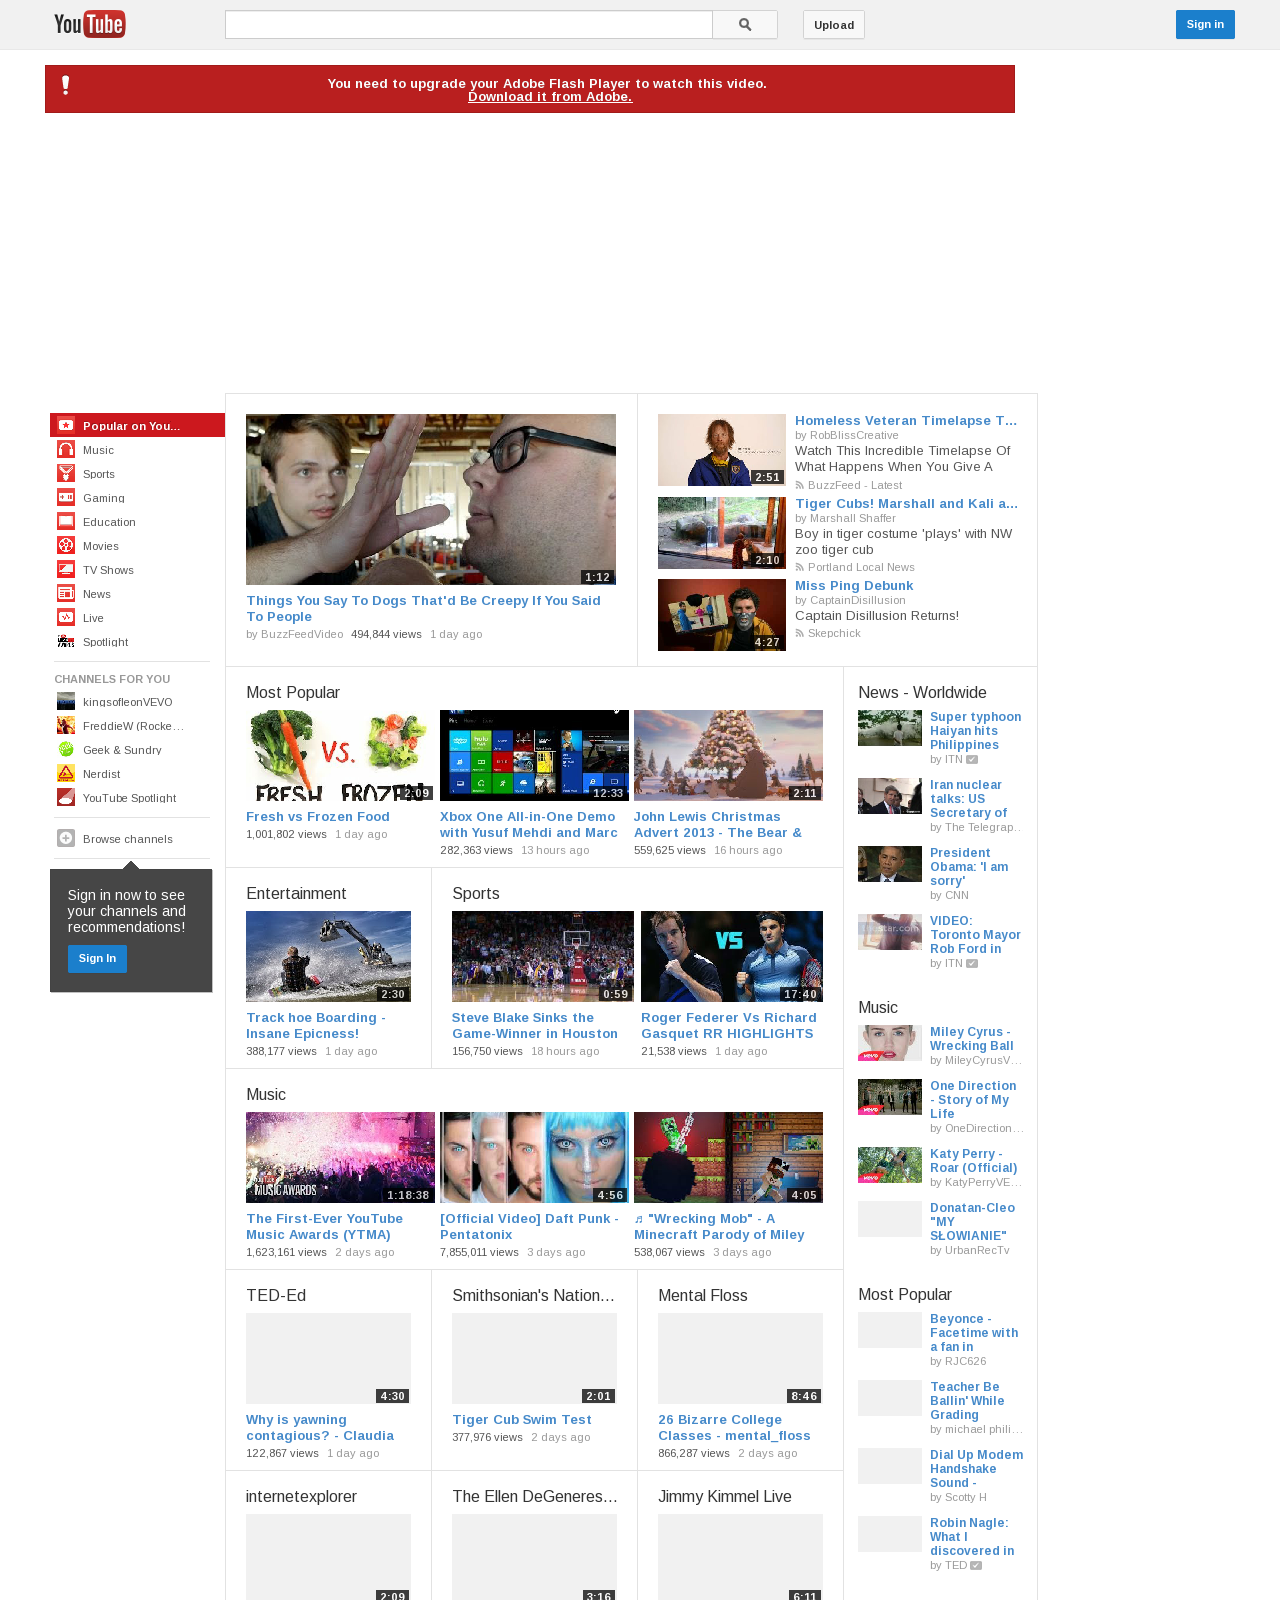Open Why is yawning contagious video link
The image size is (1280, 1600).
(x=320, y=1428)
